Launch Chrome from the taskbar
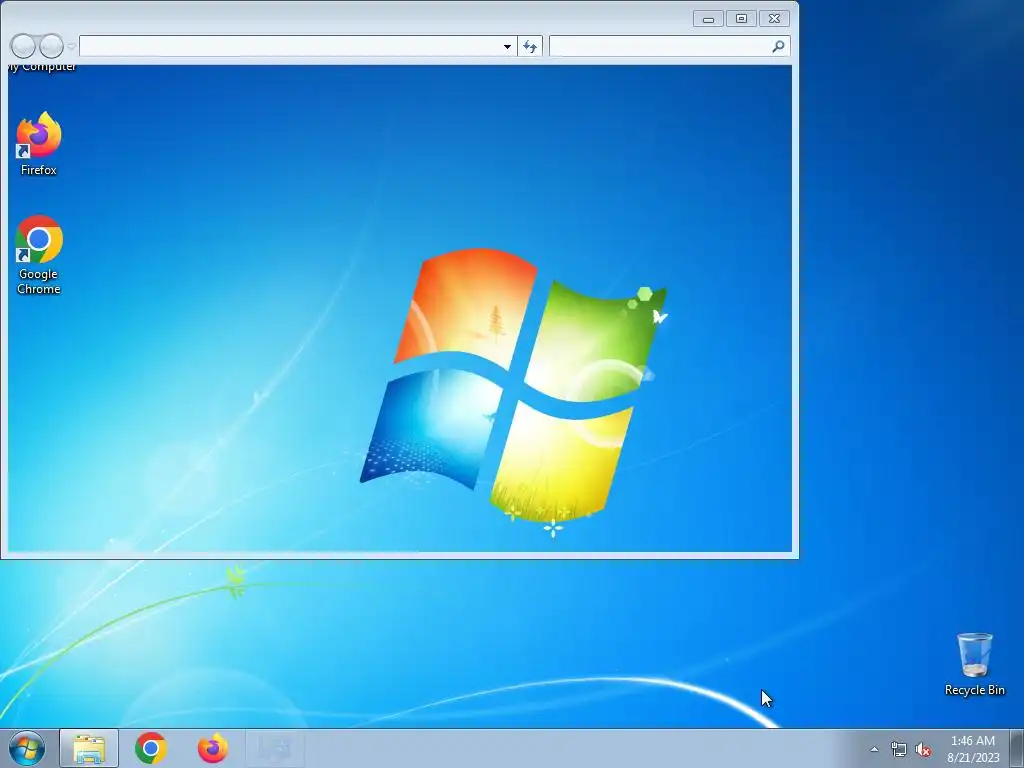This screenshot has width=1024, height=768. [x=151, y=748]
